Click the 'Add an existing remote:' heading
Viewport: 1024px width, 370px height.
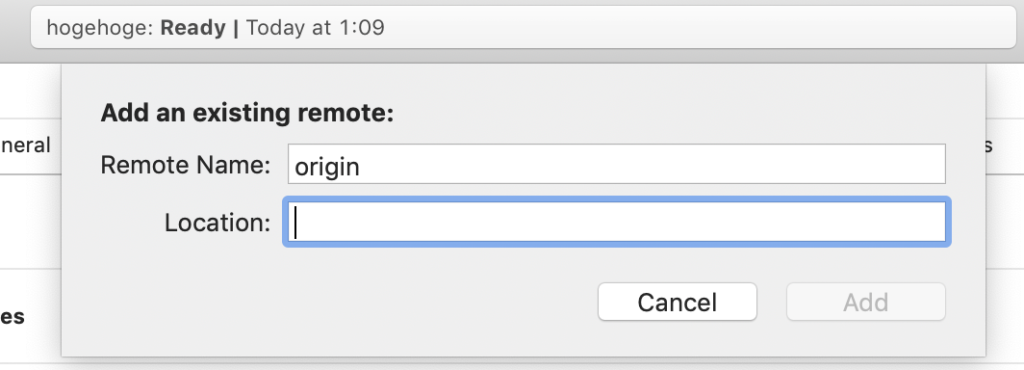coord(247,114)
